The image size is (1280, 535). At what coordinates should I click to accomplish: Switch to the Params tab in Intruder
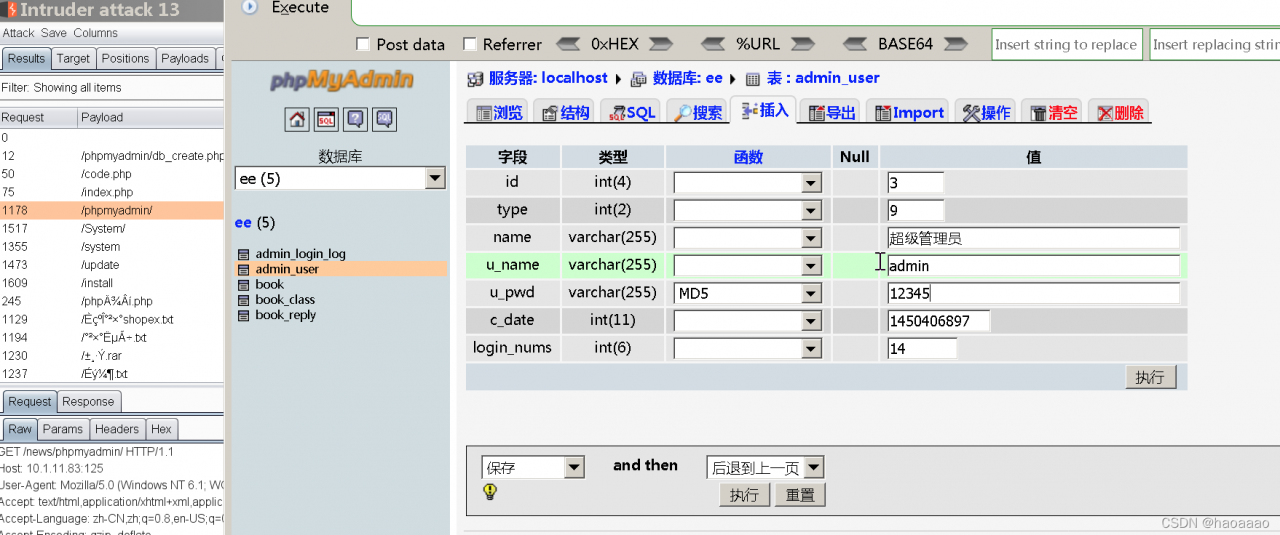(63, 429)
